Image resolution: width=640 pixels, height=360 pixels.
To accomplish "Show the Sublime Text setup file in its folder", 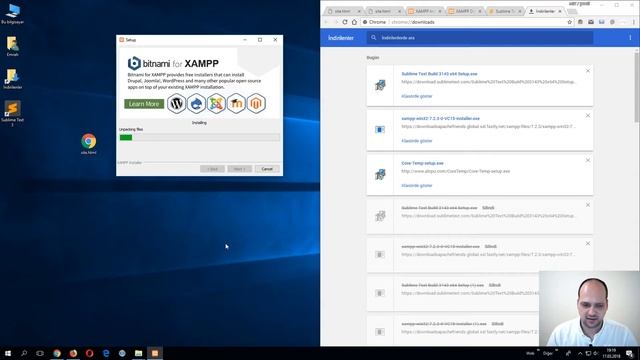I will pyautogui.click(x=416, y=96).
